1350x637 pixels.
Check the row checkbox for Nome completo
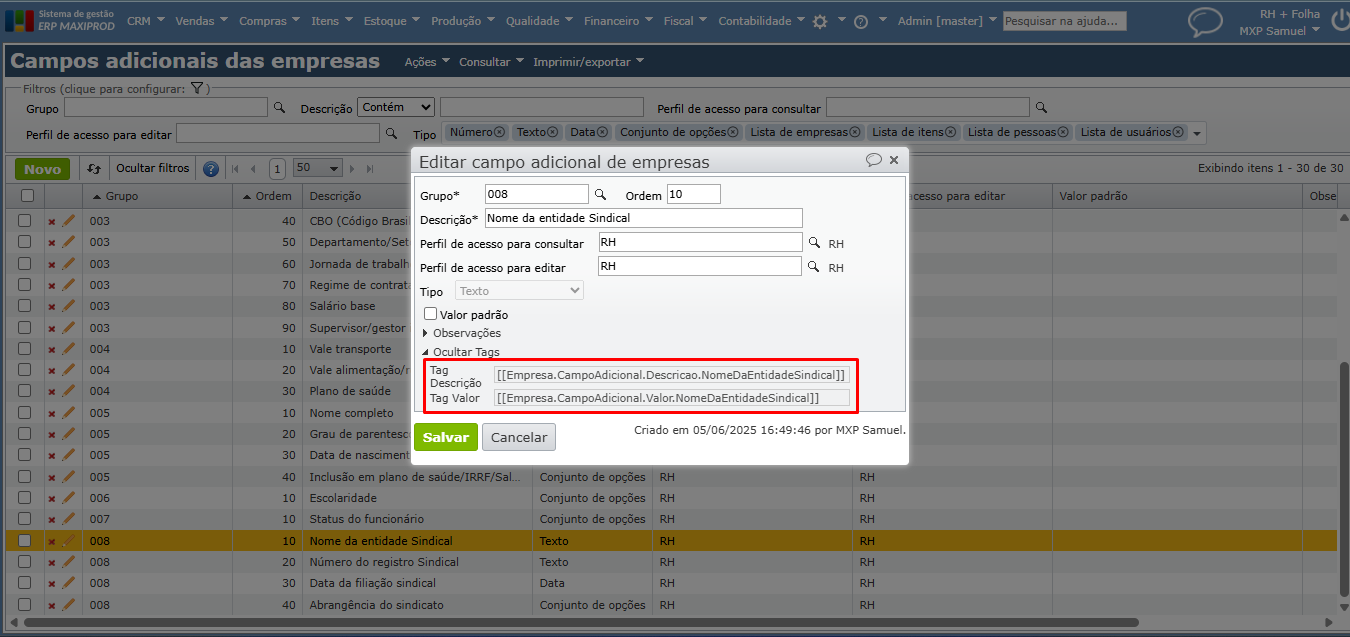pyautogui.click(x=25, y=413)
